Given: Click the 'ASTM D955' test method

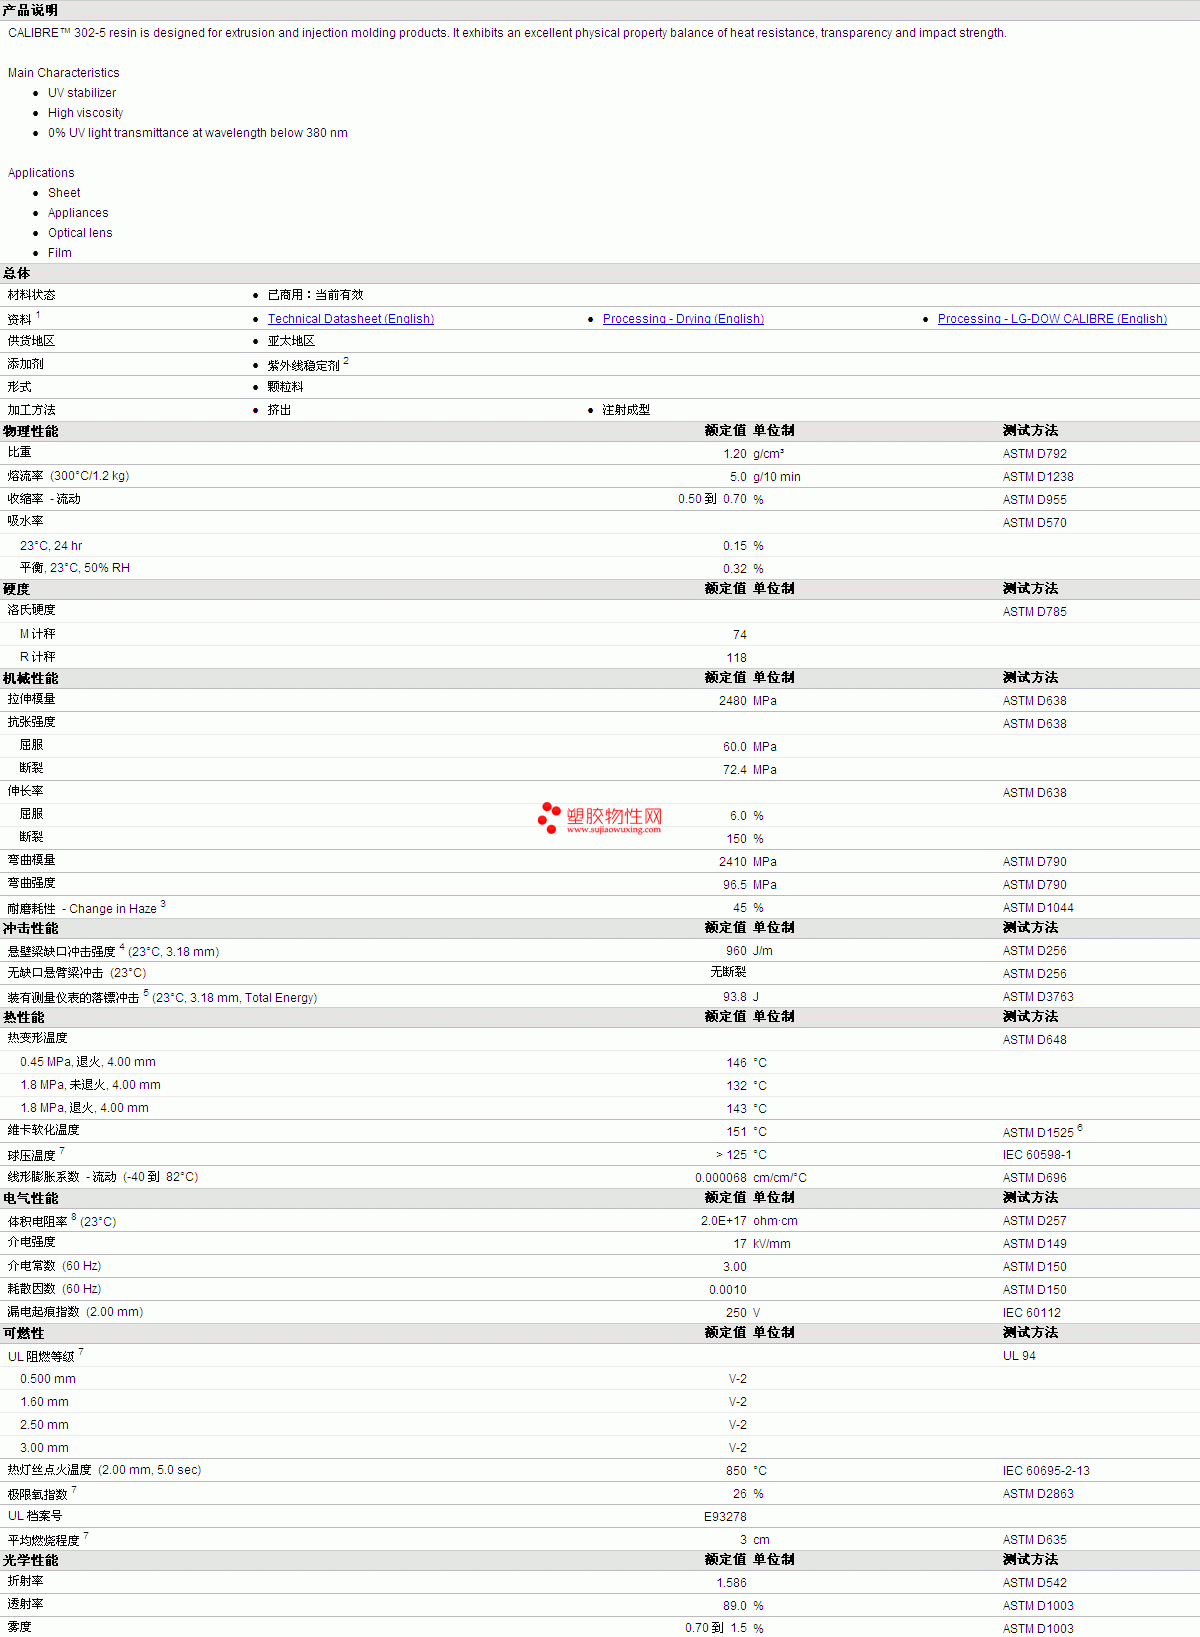Looking at the screenshot, I should point(1035,500).
